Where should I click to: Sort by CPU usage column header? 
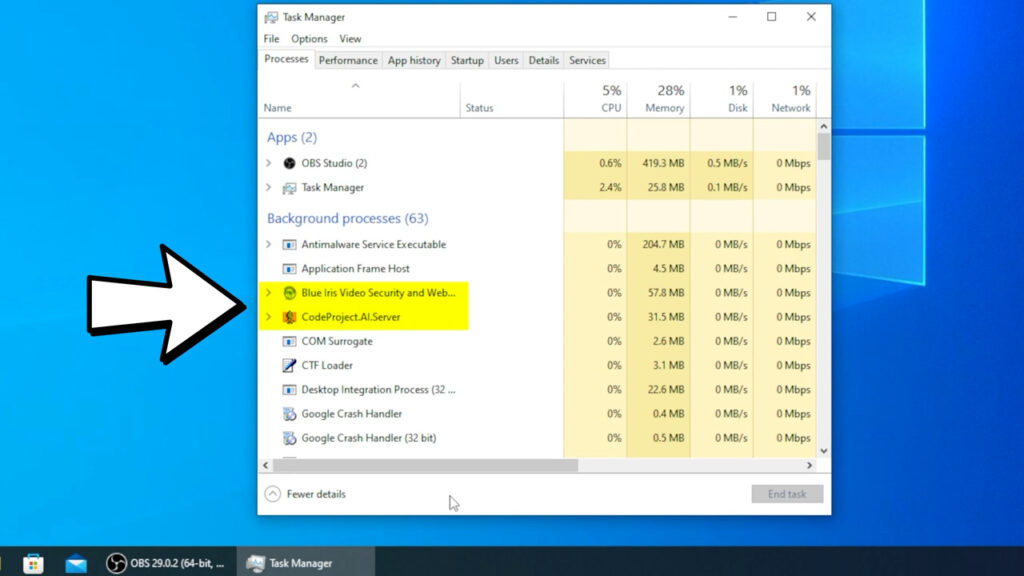pos(596,99)
